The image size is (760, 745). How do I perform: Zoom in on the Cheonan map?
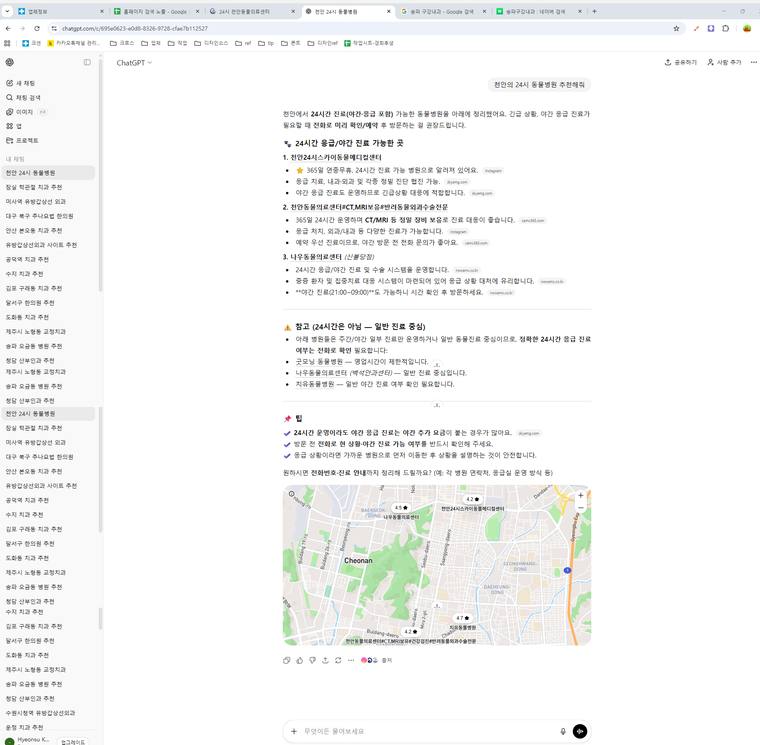point(580,495)
